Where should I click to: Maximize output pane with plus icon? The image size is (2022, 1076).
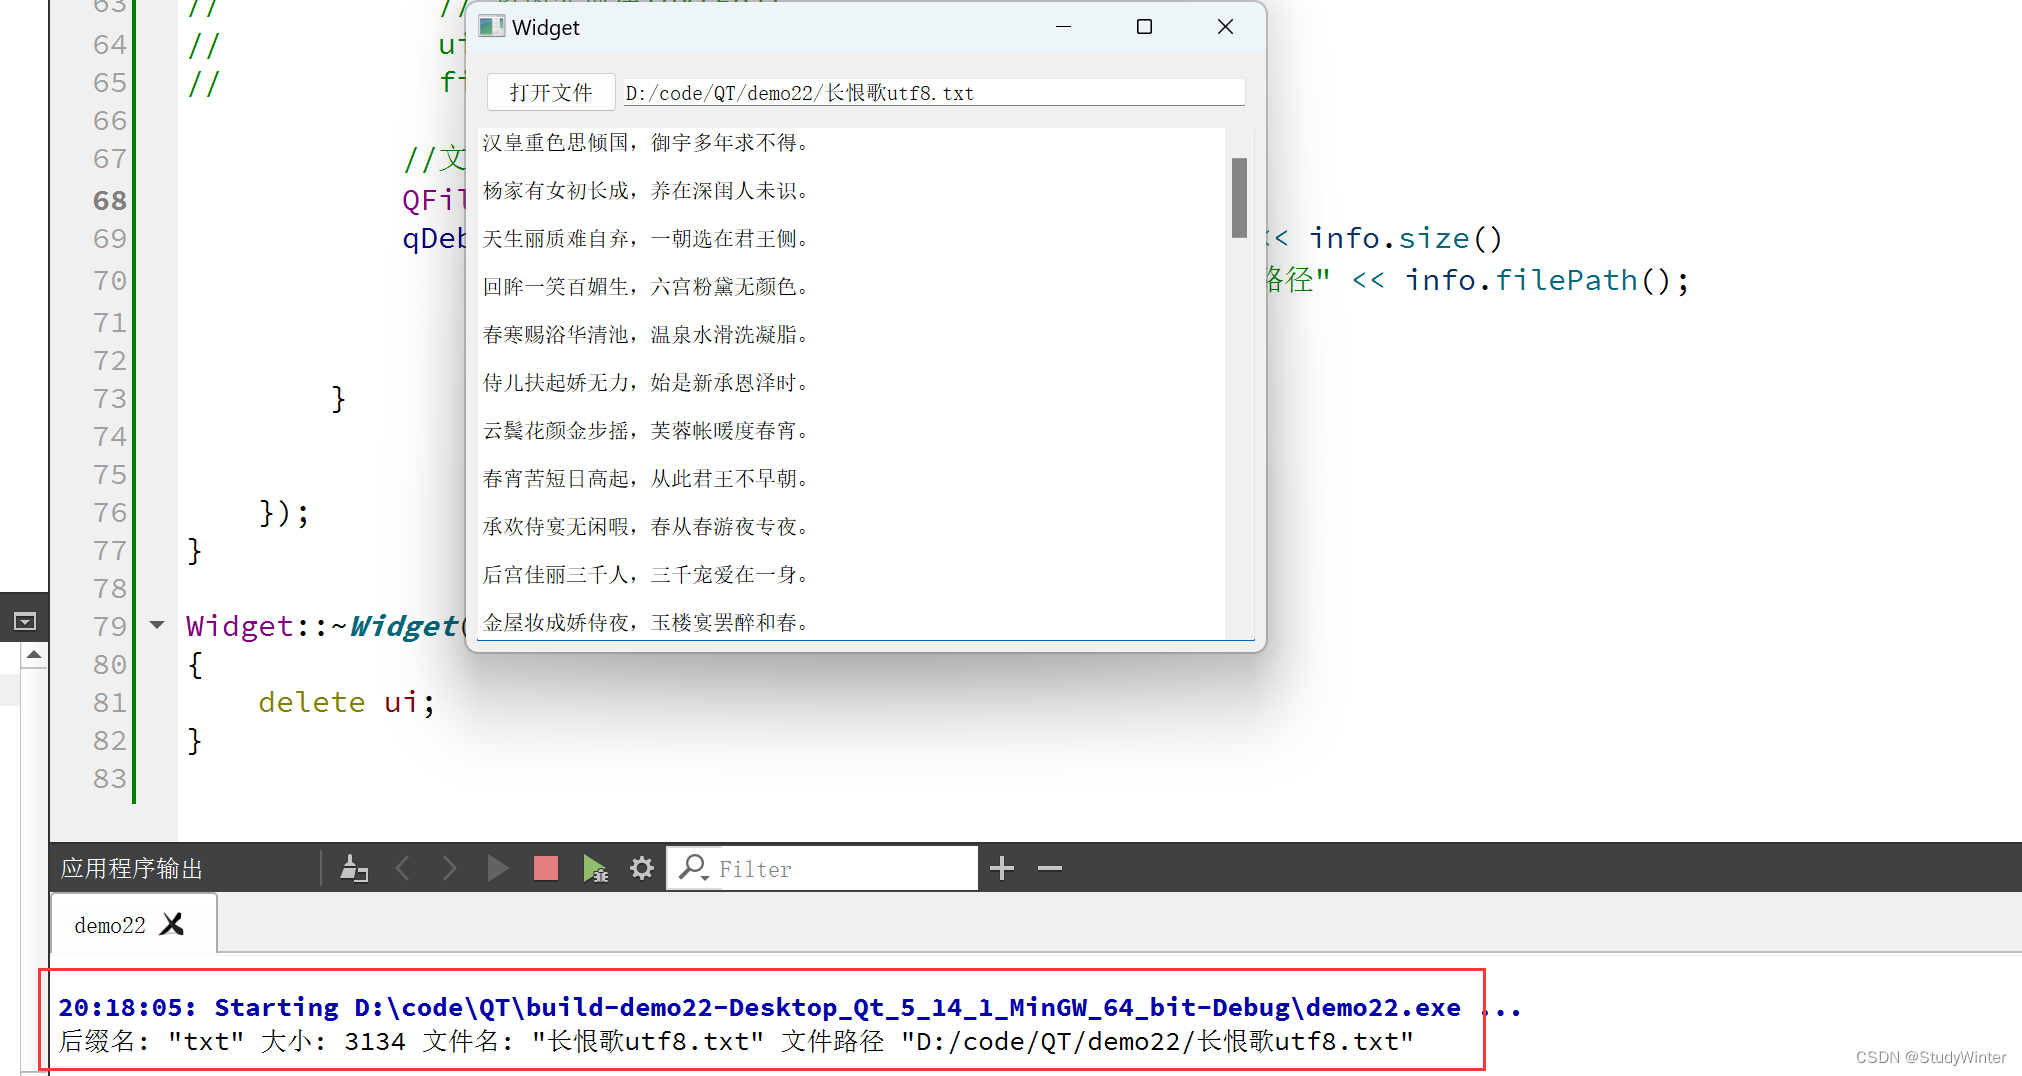tap(1002, 868)
